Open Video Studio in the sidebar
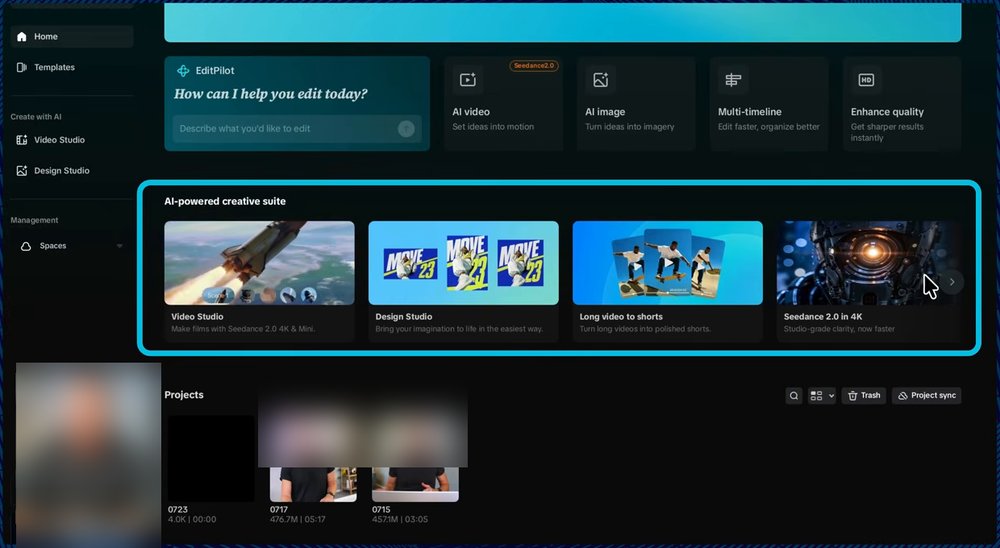Viewport: 1000px width, 548px height. 71,140
